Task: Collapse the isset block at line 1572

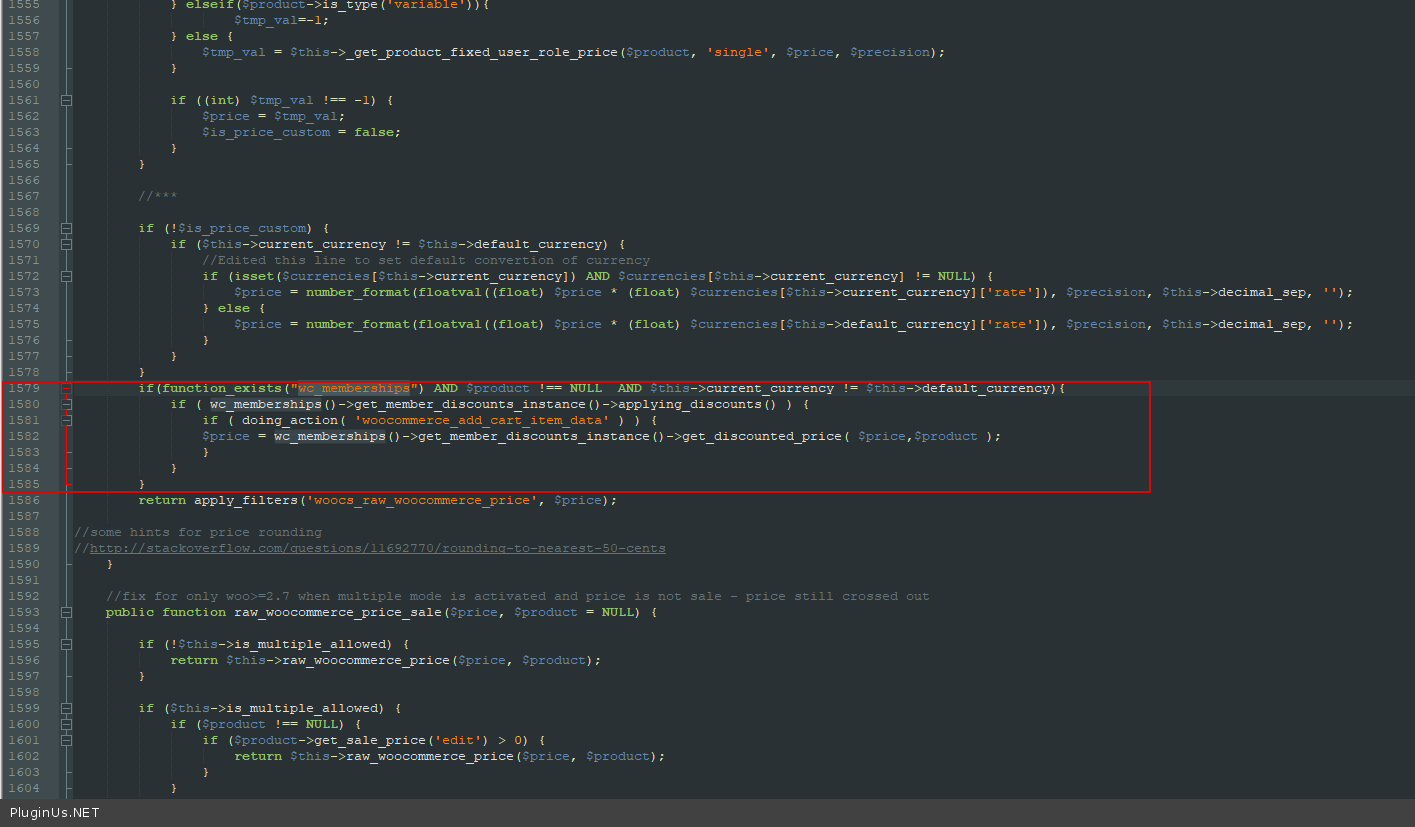Action: pos(66,276)
